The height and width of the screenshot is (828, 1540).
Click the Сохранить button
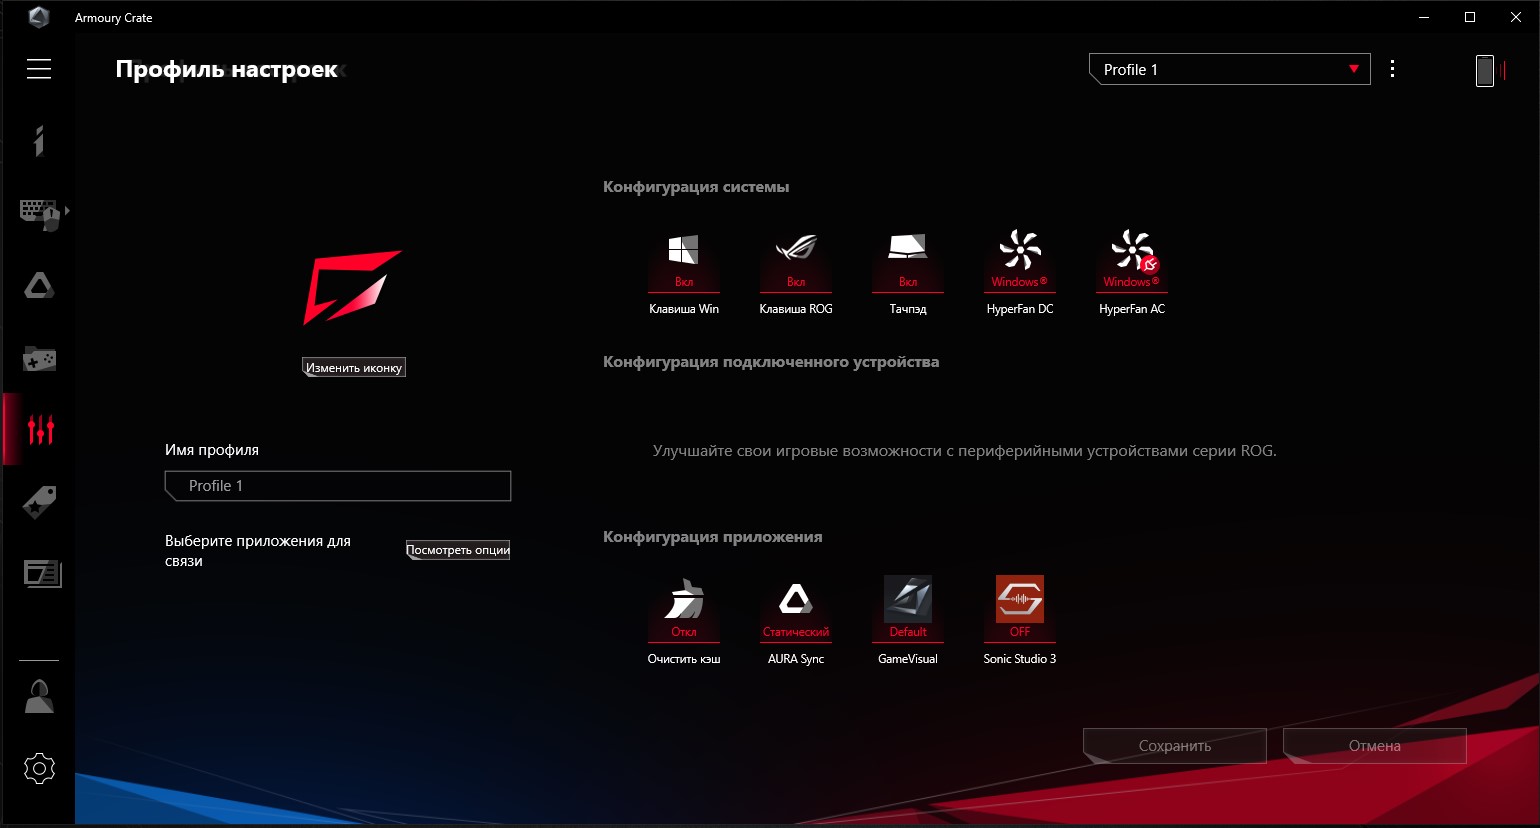[1174, 746]
